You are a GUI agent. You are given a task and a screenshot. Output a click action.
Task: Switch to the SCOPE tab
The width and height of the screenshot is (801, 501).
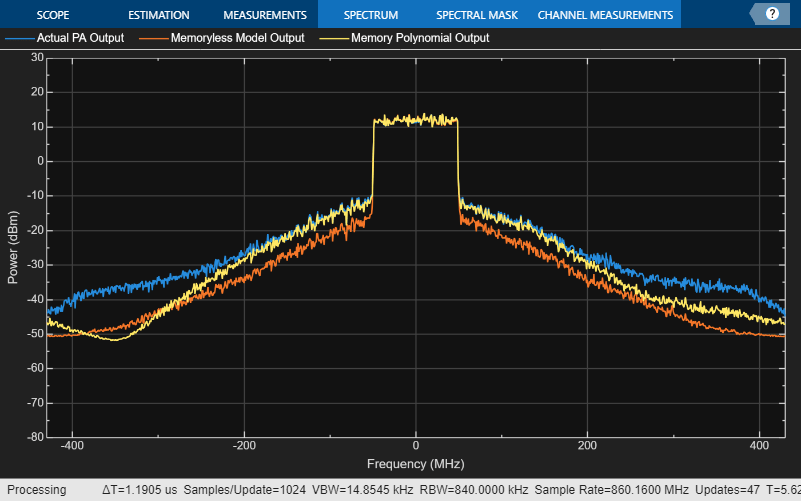coord(53,15)
